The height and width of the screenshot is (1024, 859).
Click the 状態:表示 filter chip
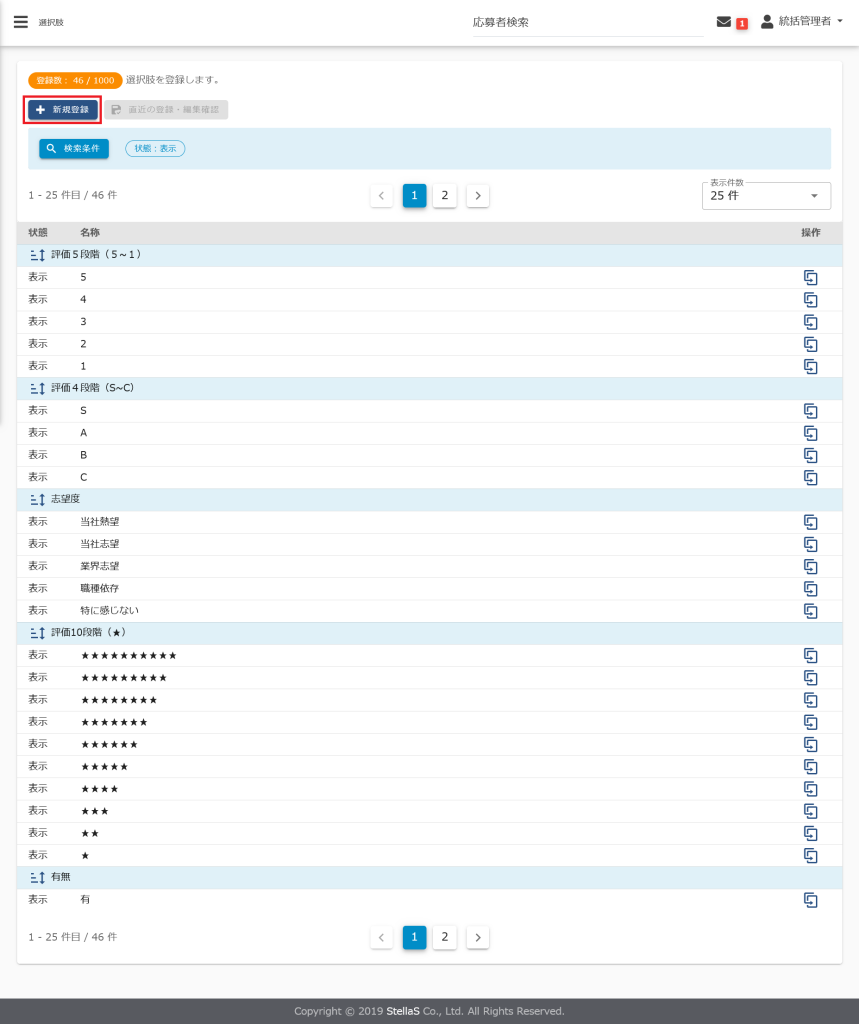(x=155, y=149)
